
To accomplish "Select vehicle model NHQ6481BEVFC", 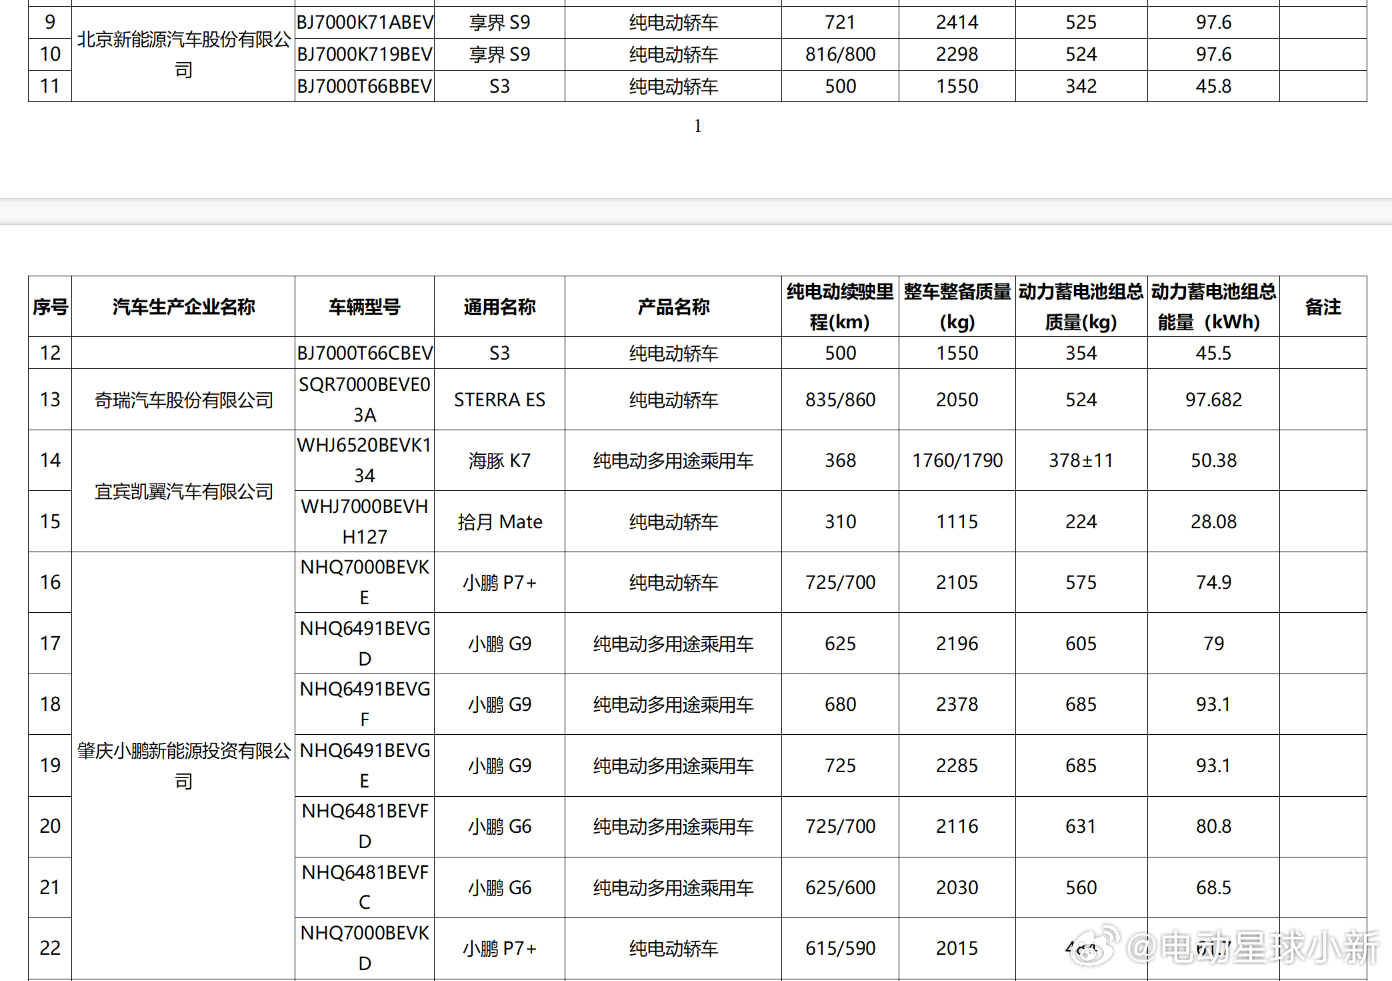I will 365,887.
